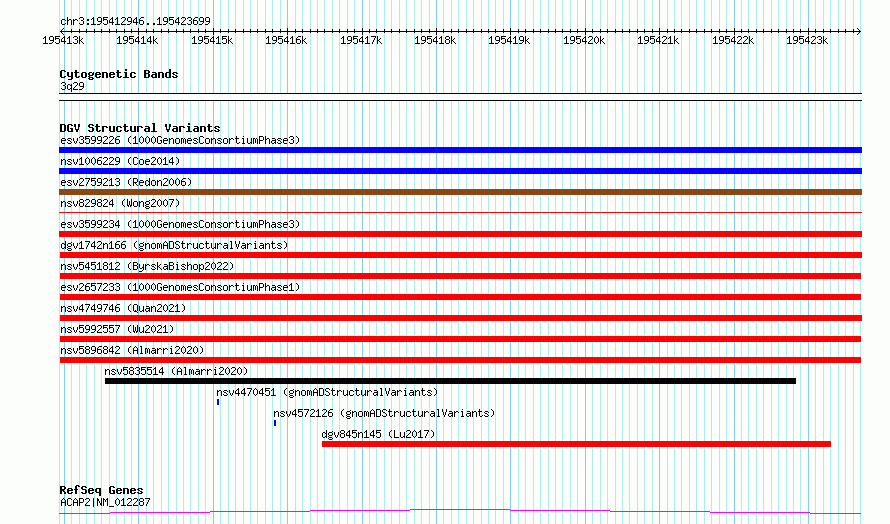Select the red dgv845n145 Lu2017 bar

(x=576, y=444)
